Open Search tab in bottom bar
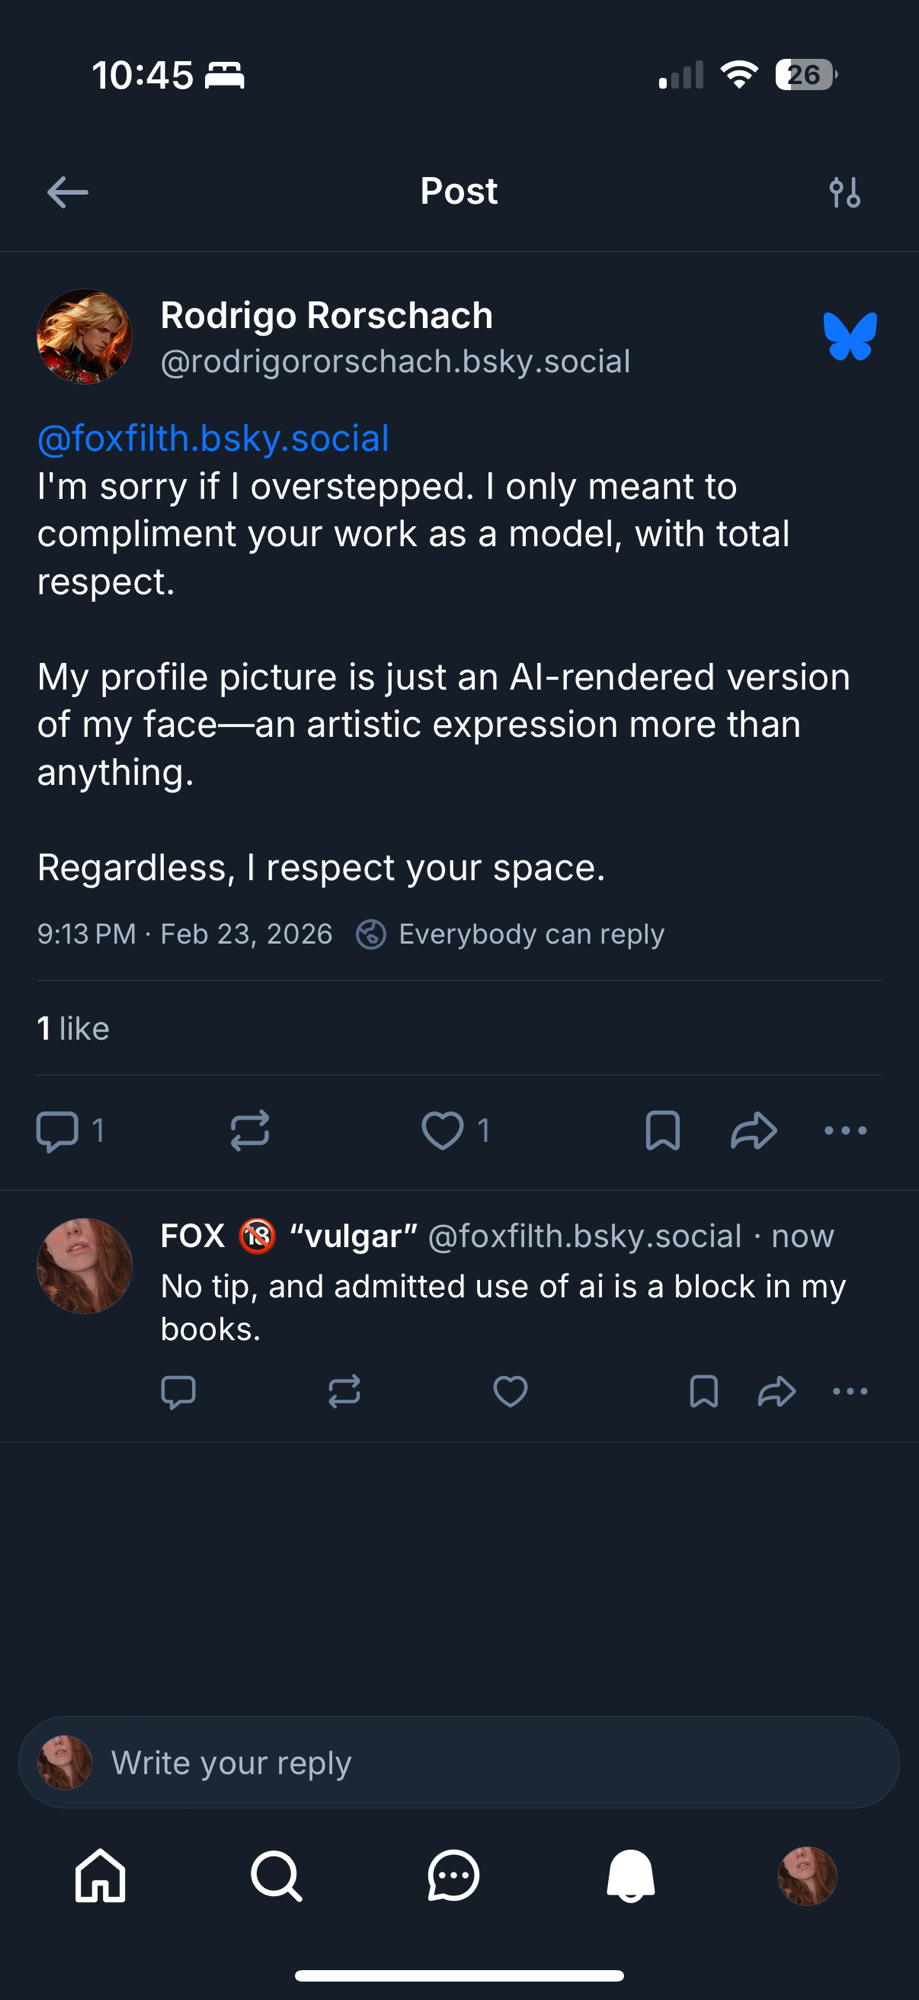Image resolution: width=919 pixels, height=2000 pixels. pos(277,1875)
